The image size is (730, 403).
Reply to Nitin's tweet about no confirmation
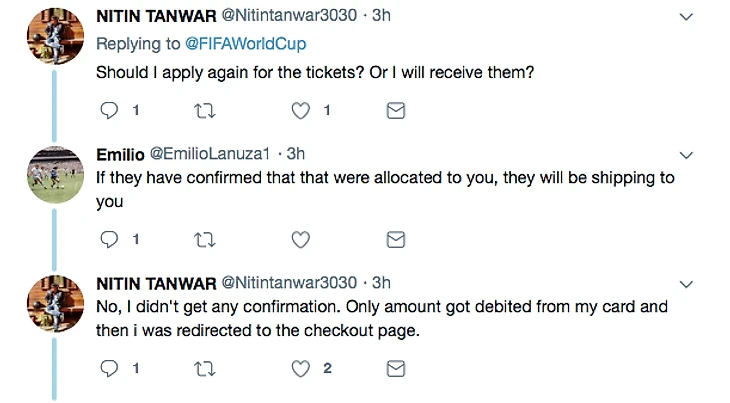click(111, 369)
